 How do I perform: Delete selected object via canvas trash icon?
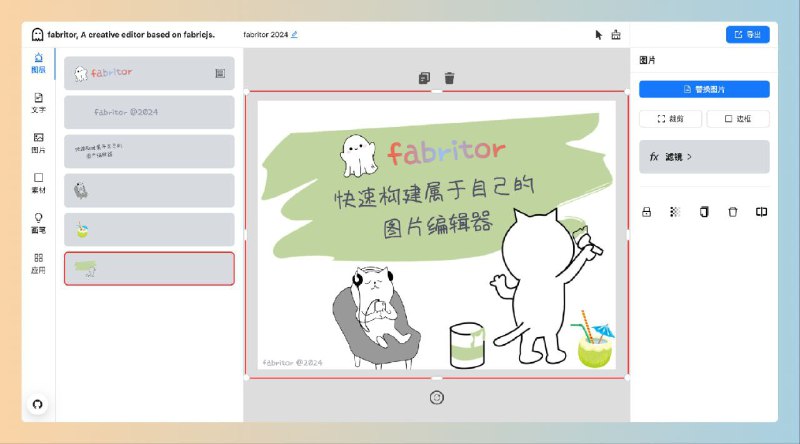pyautogui.click(x=449, y=78)
